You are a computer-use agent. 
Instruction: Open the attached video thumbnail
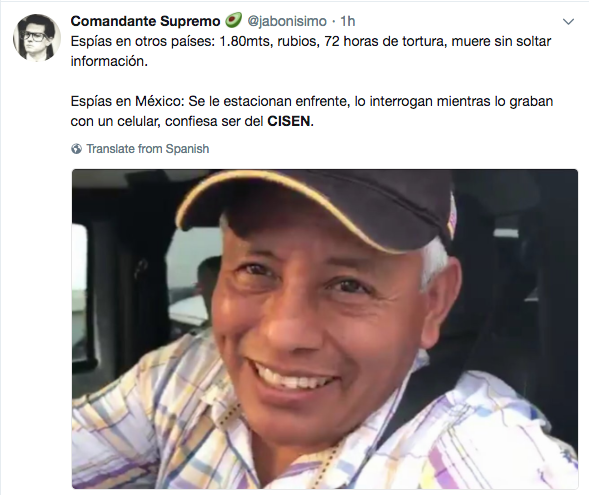point(325,329)
